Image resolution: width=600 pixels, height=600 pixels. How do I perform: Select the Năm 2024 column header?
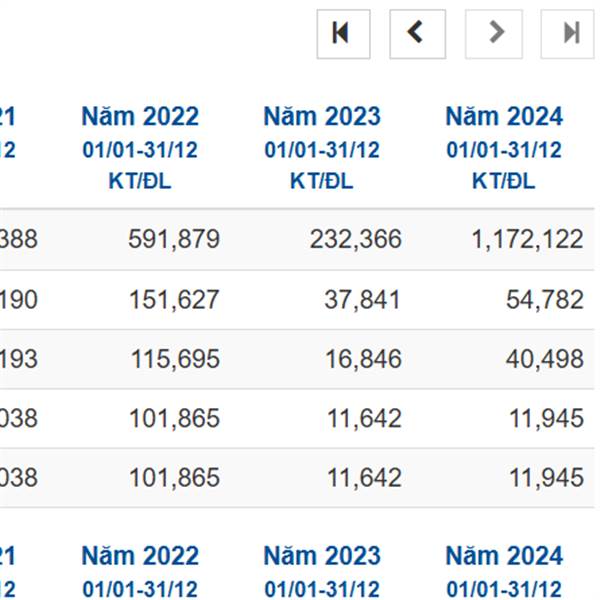(504, 116)
